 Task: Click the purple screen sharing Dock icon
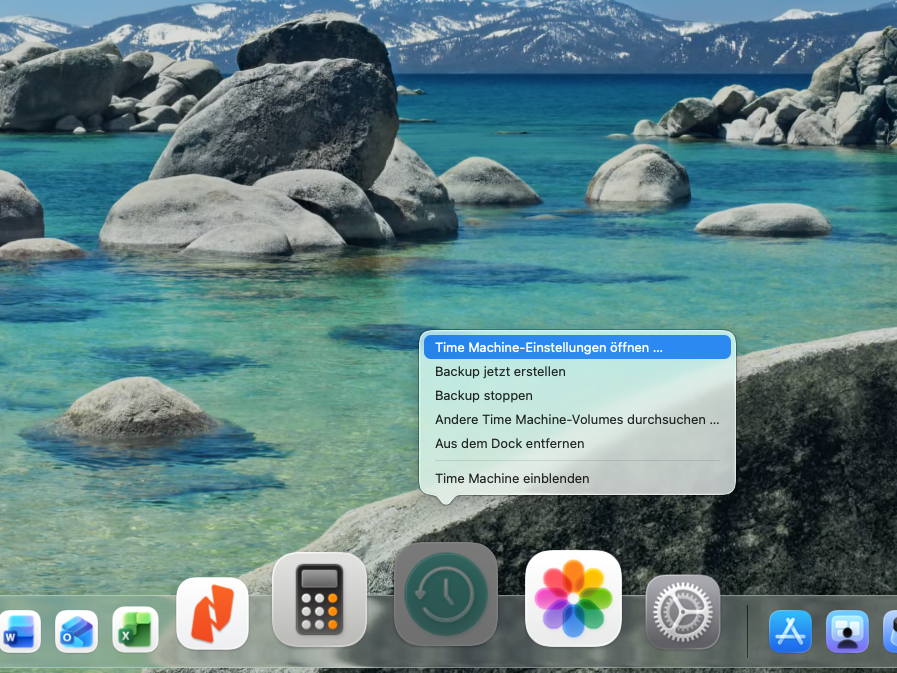[x=847, y=631]
